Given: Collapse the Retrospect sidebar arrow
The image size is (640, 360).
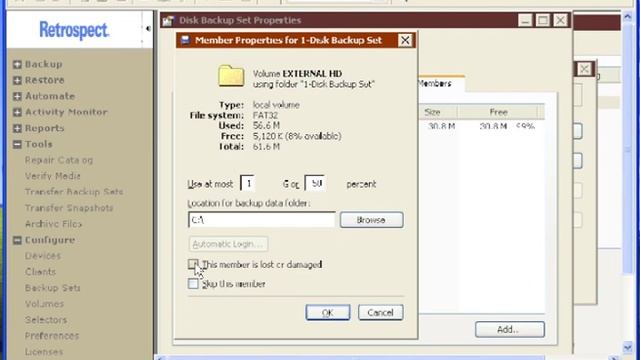Looking at the screenshot, I should pyautogui.click(x=147, y=29).
